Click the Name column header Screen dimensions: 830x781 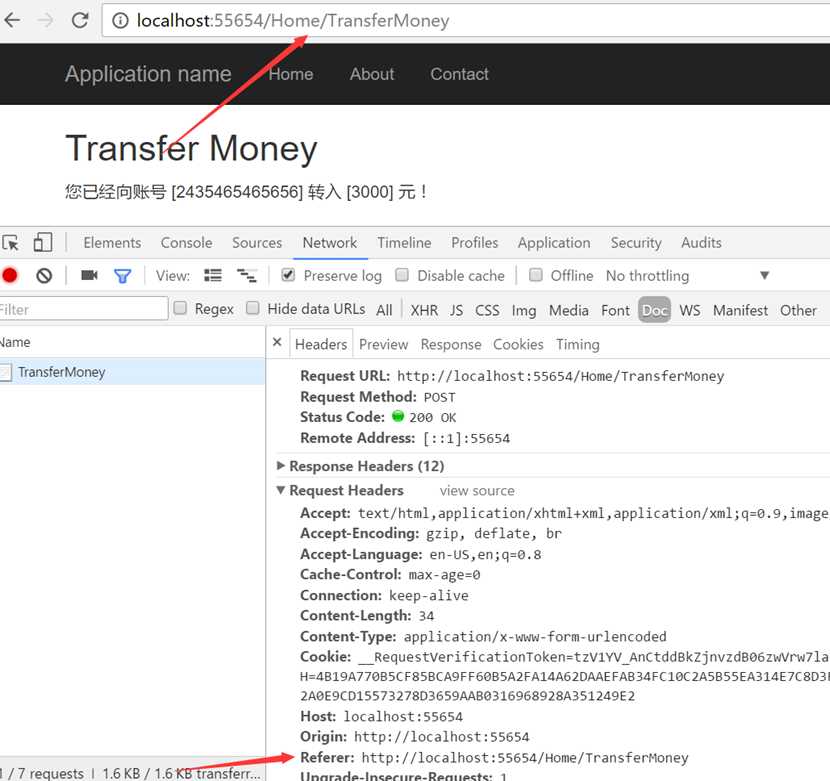[132, 342]
